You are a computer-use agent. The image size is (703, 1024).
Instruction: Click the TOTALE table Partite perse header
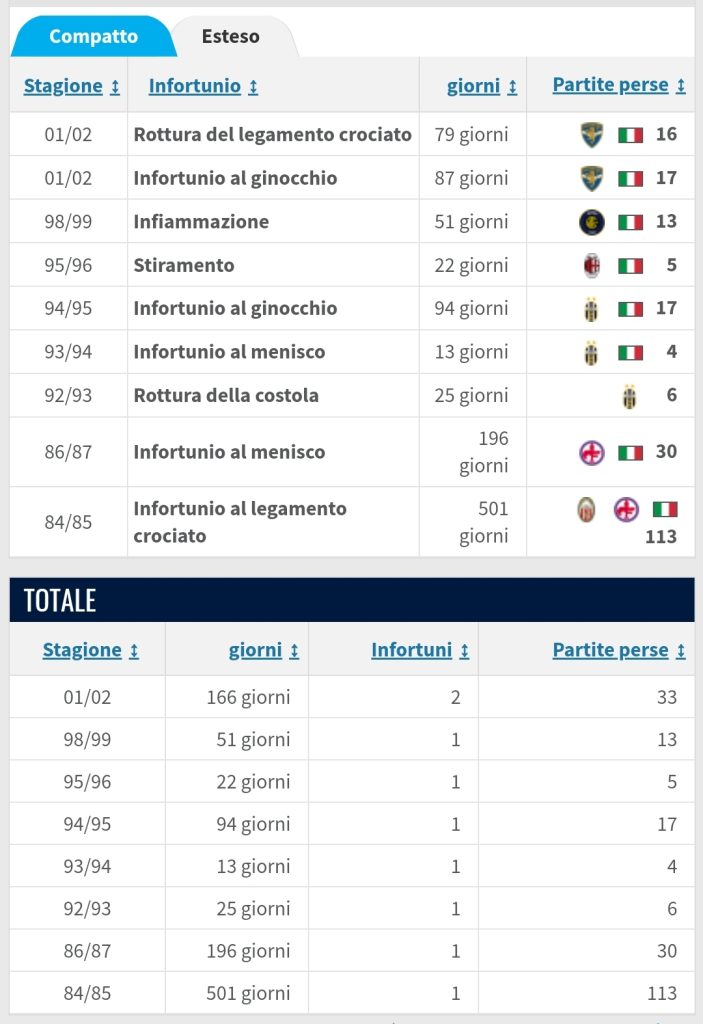coord(619,650)
